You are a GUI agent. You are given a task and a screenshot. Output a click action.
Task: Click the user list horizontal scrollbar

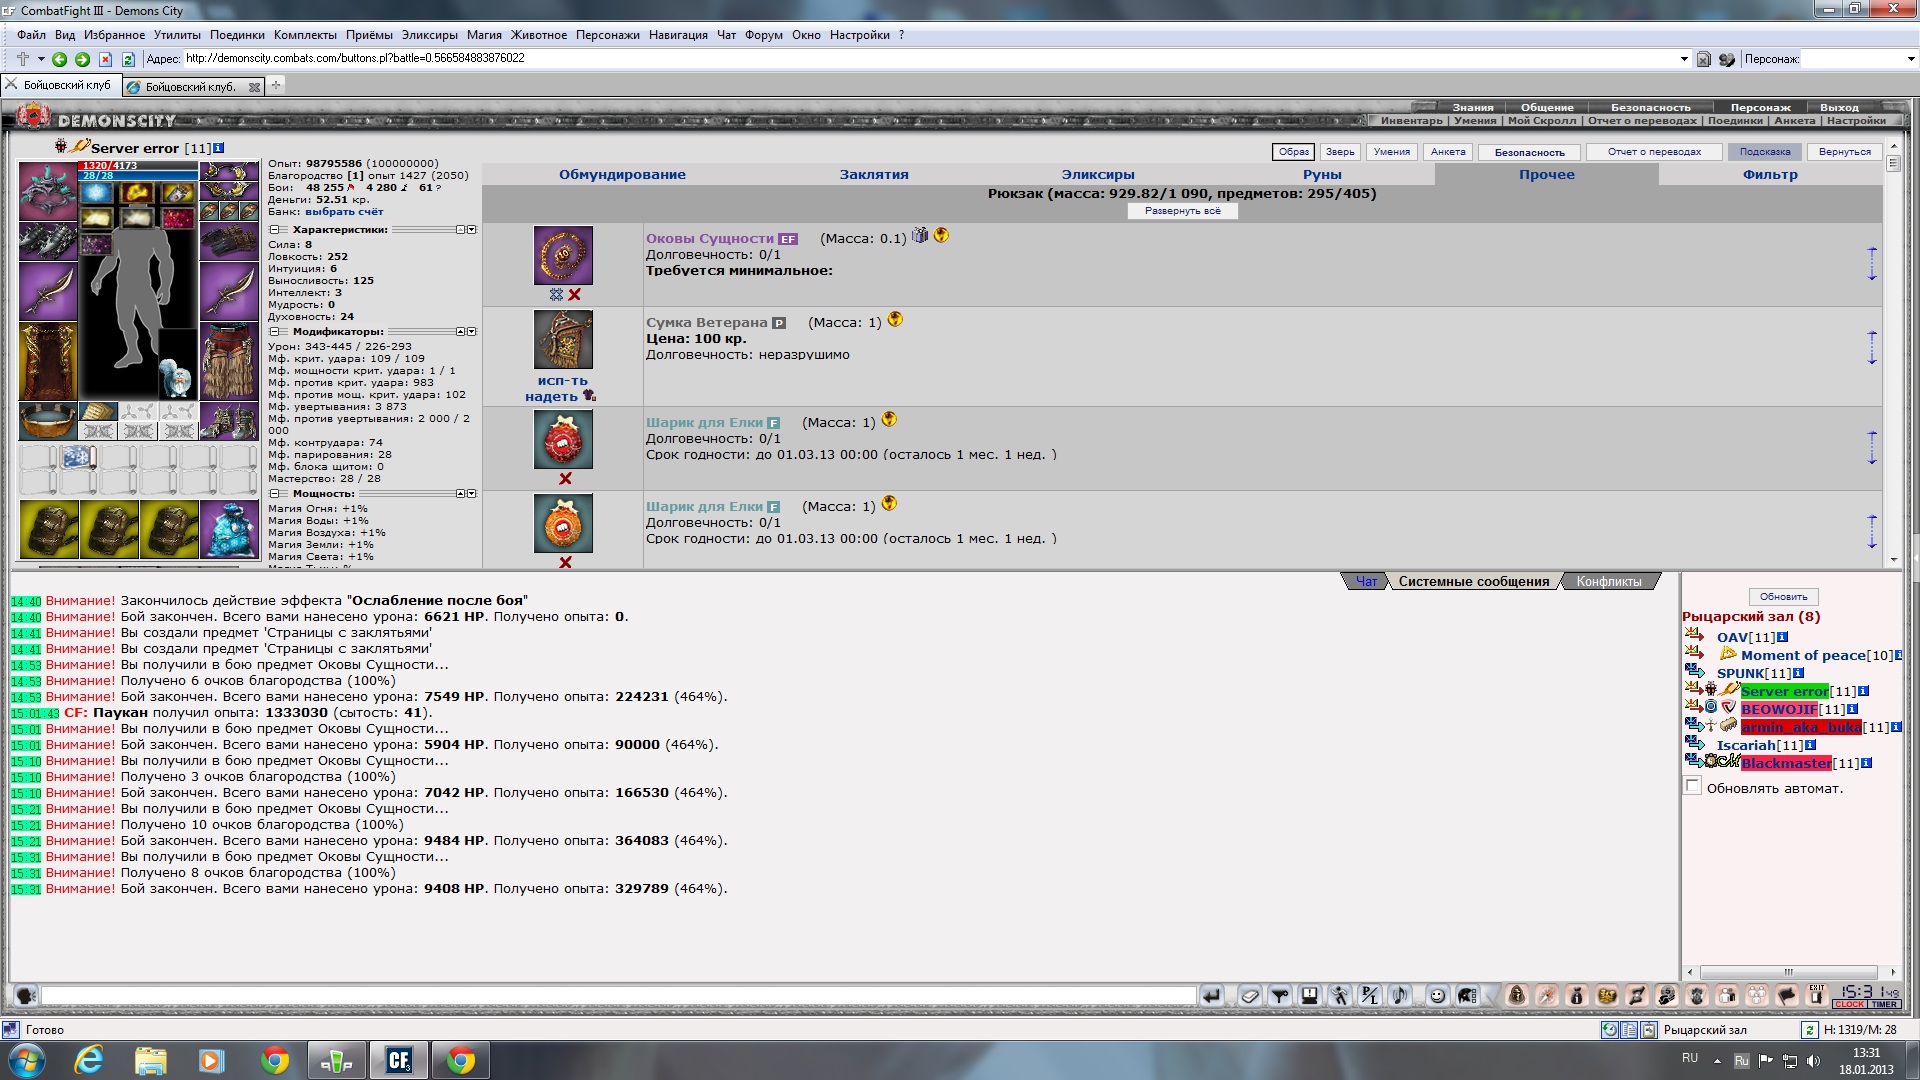1790,972
